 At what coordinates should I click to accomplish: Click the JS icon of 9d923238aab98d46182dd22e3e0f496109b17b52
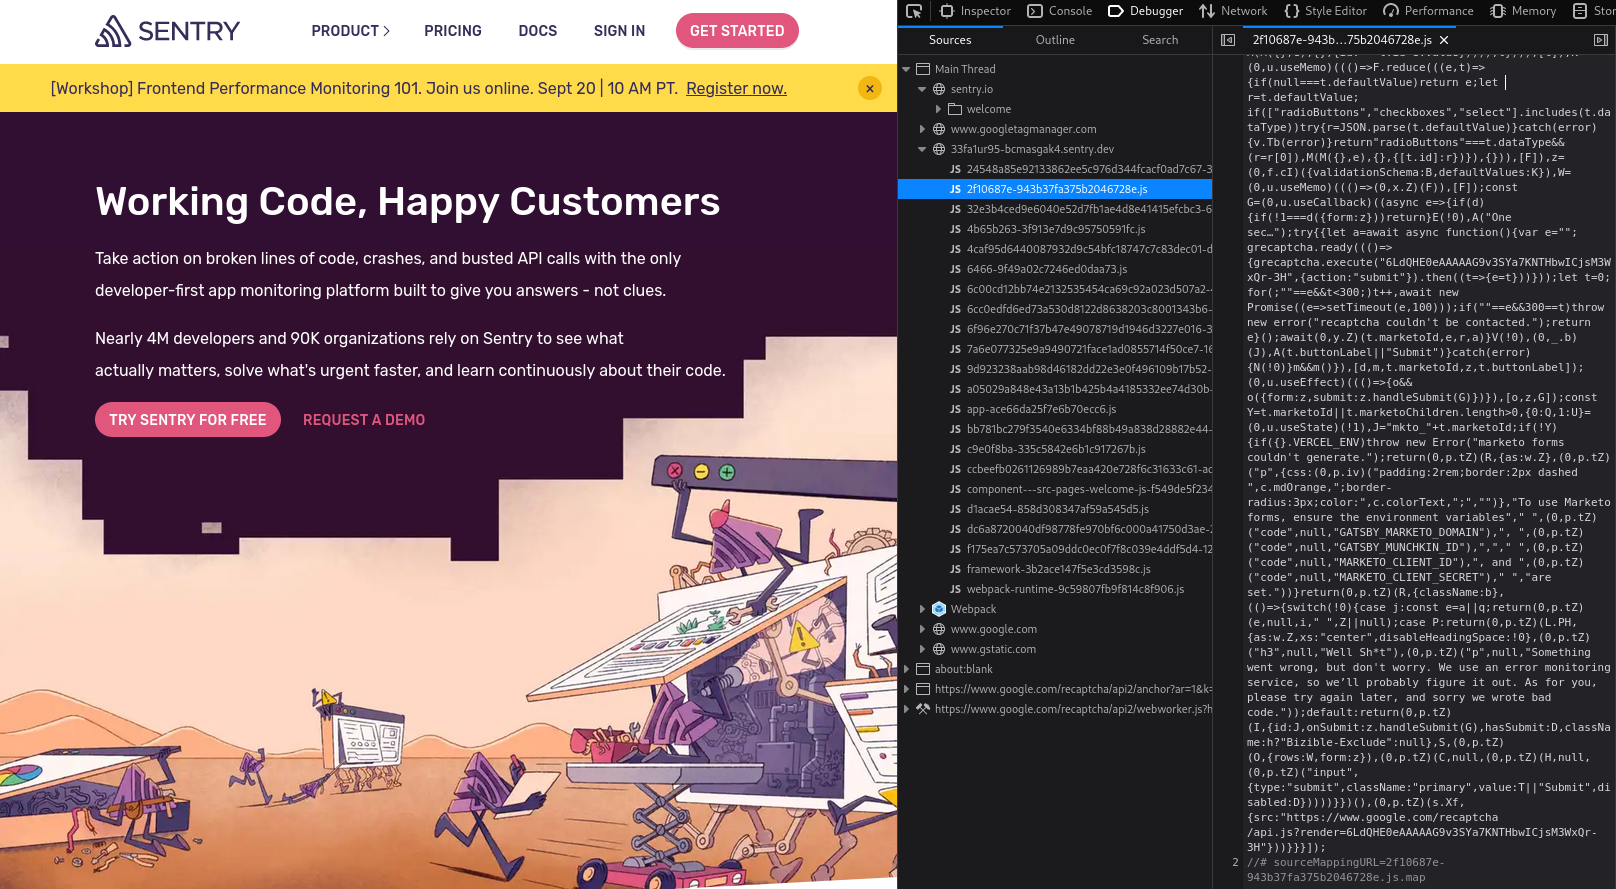[955, 369]
